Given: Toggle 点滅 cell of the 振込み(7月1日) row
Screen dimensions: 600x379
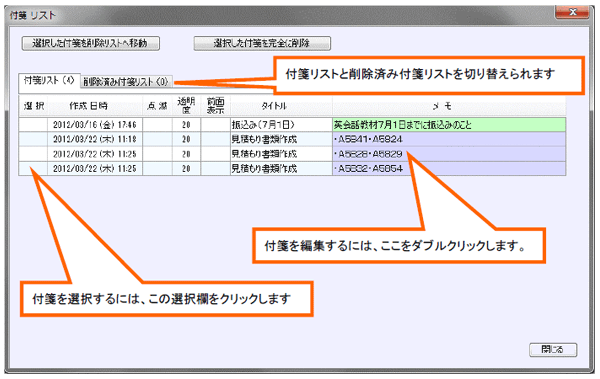Looking at the screenshot, I should (x=157, y=125).
